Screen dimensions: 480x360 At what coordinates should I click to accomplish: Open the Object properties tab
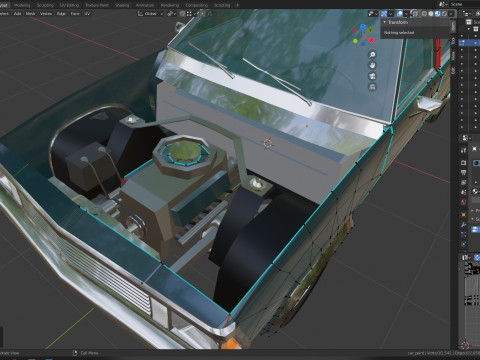pyautogui.click(x=464, y=215)
